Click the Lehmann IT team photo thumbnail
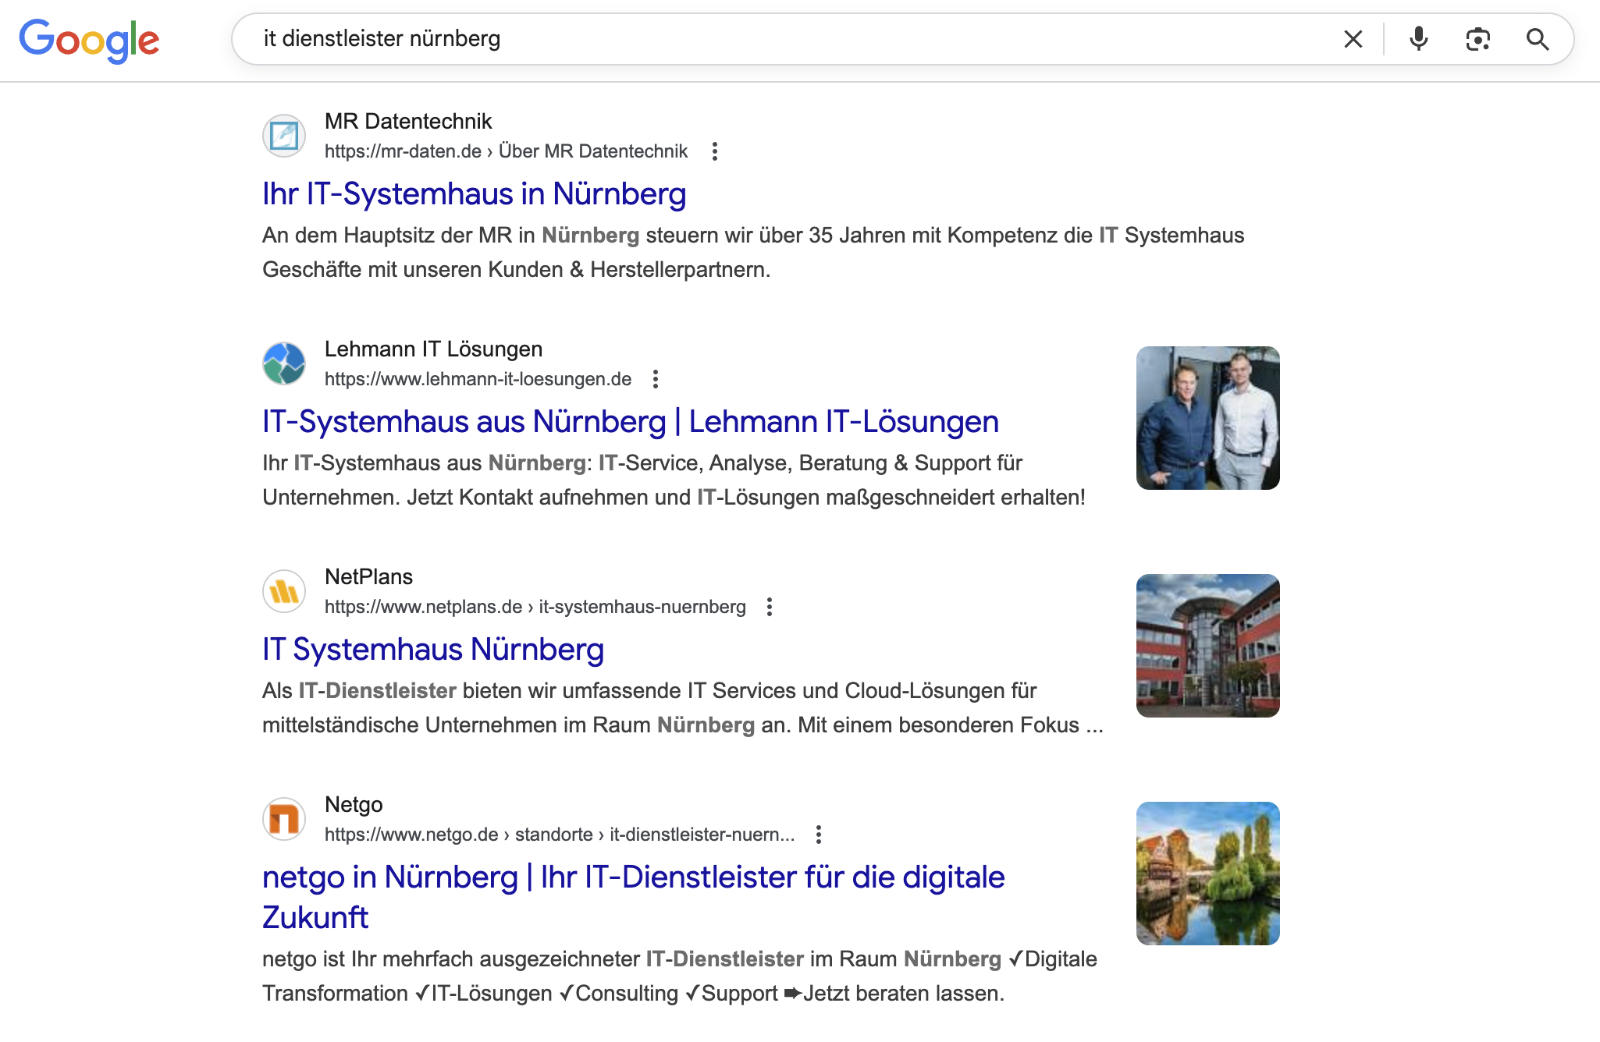Screen dimensions: 1600x1042 [x=1207, y=417]
